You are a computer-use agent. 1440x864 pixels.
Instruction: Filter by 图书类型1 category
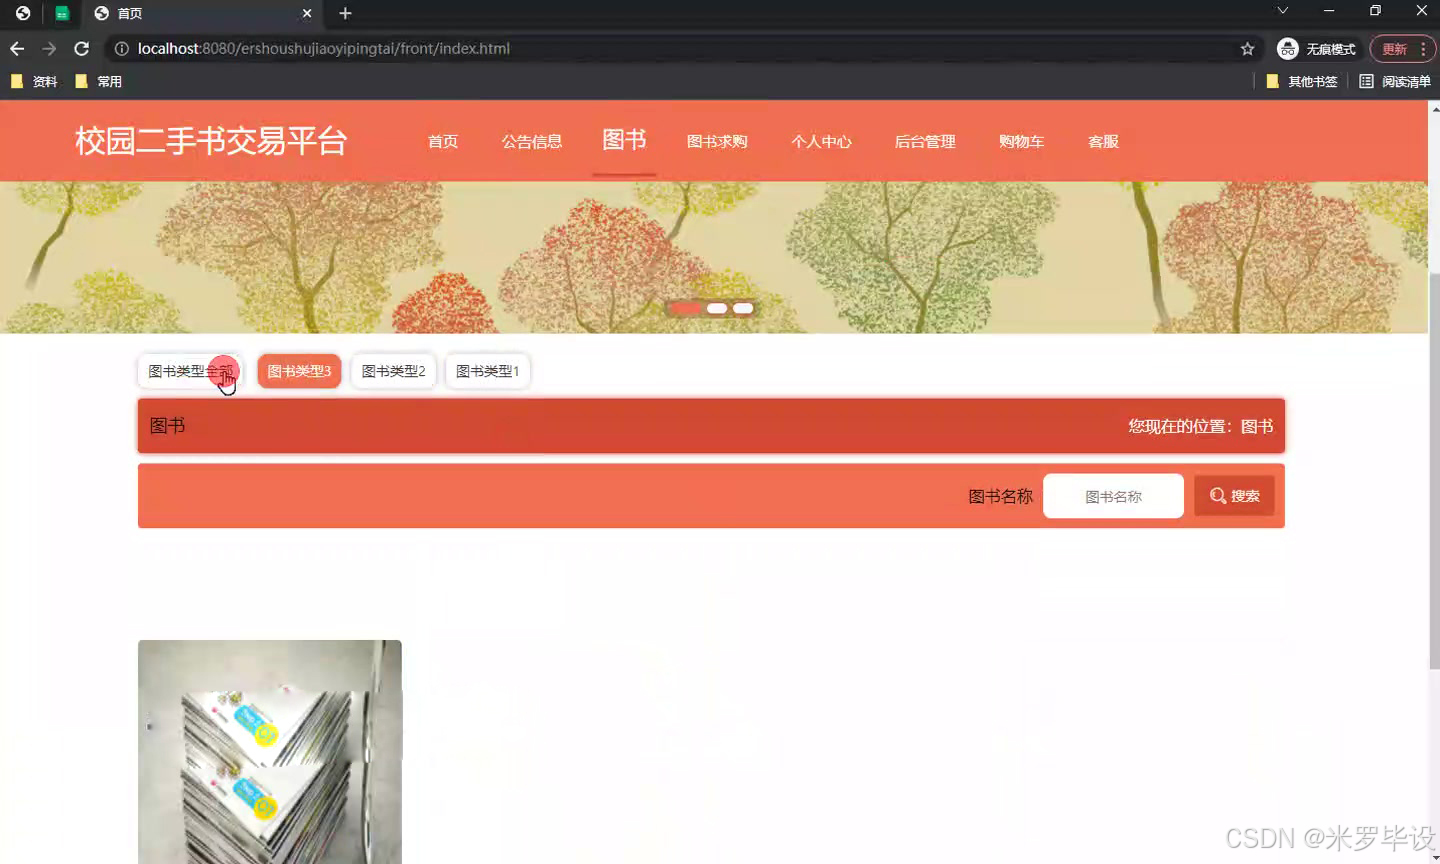[x=487, y=371]
